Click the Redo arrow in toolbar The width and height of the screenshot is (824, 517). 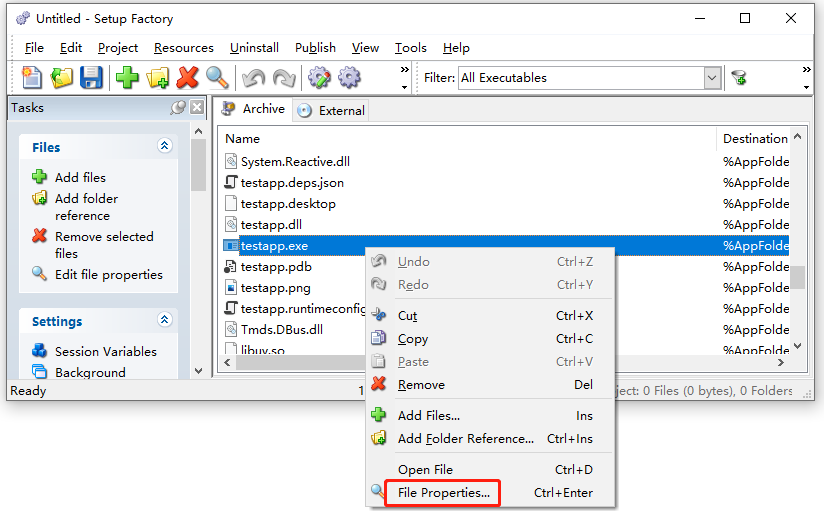pyautogui.click(x=284, y=78)
